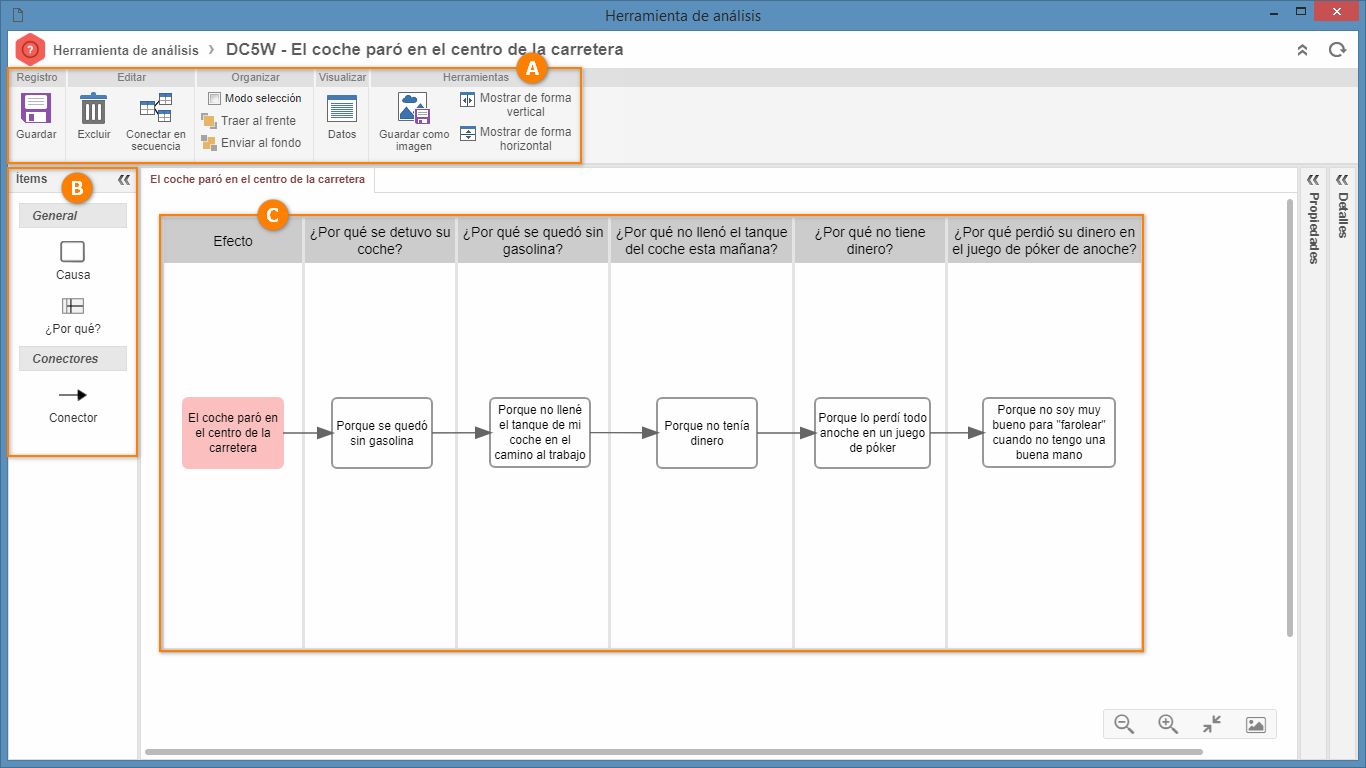The height and width of the screenshot is (768, 1366).
Task: Select the Porque no soy muy bueno box
Action: [1049, 433]
